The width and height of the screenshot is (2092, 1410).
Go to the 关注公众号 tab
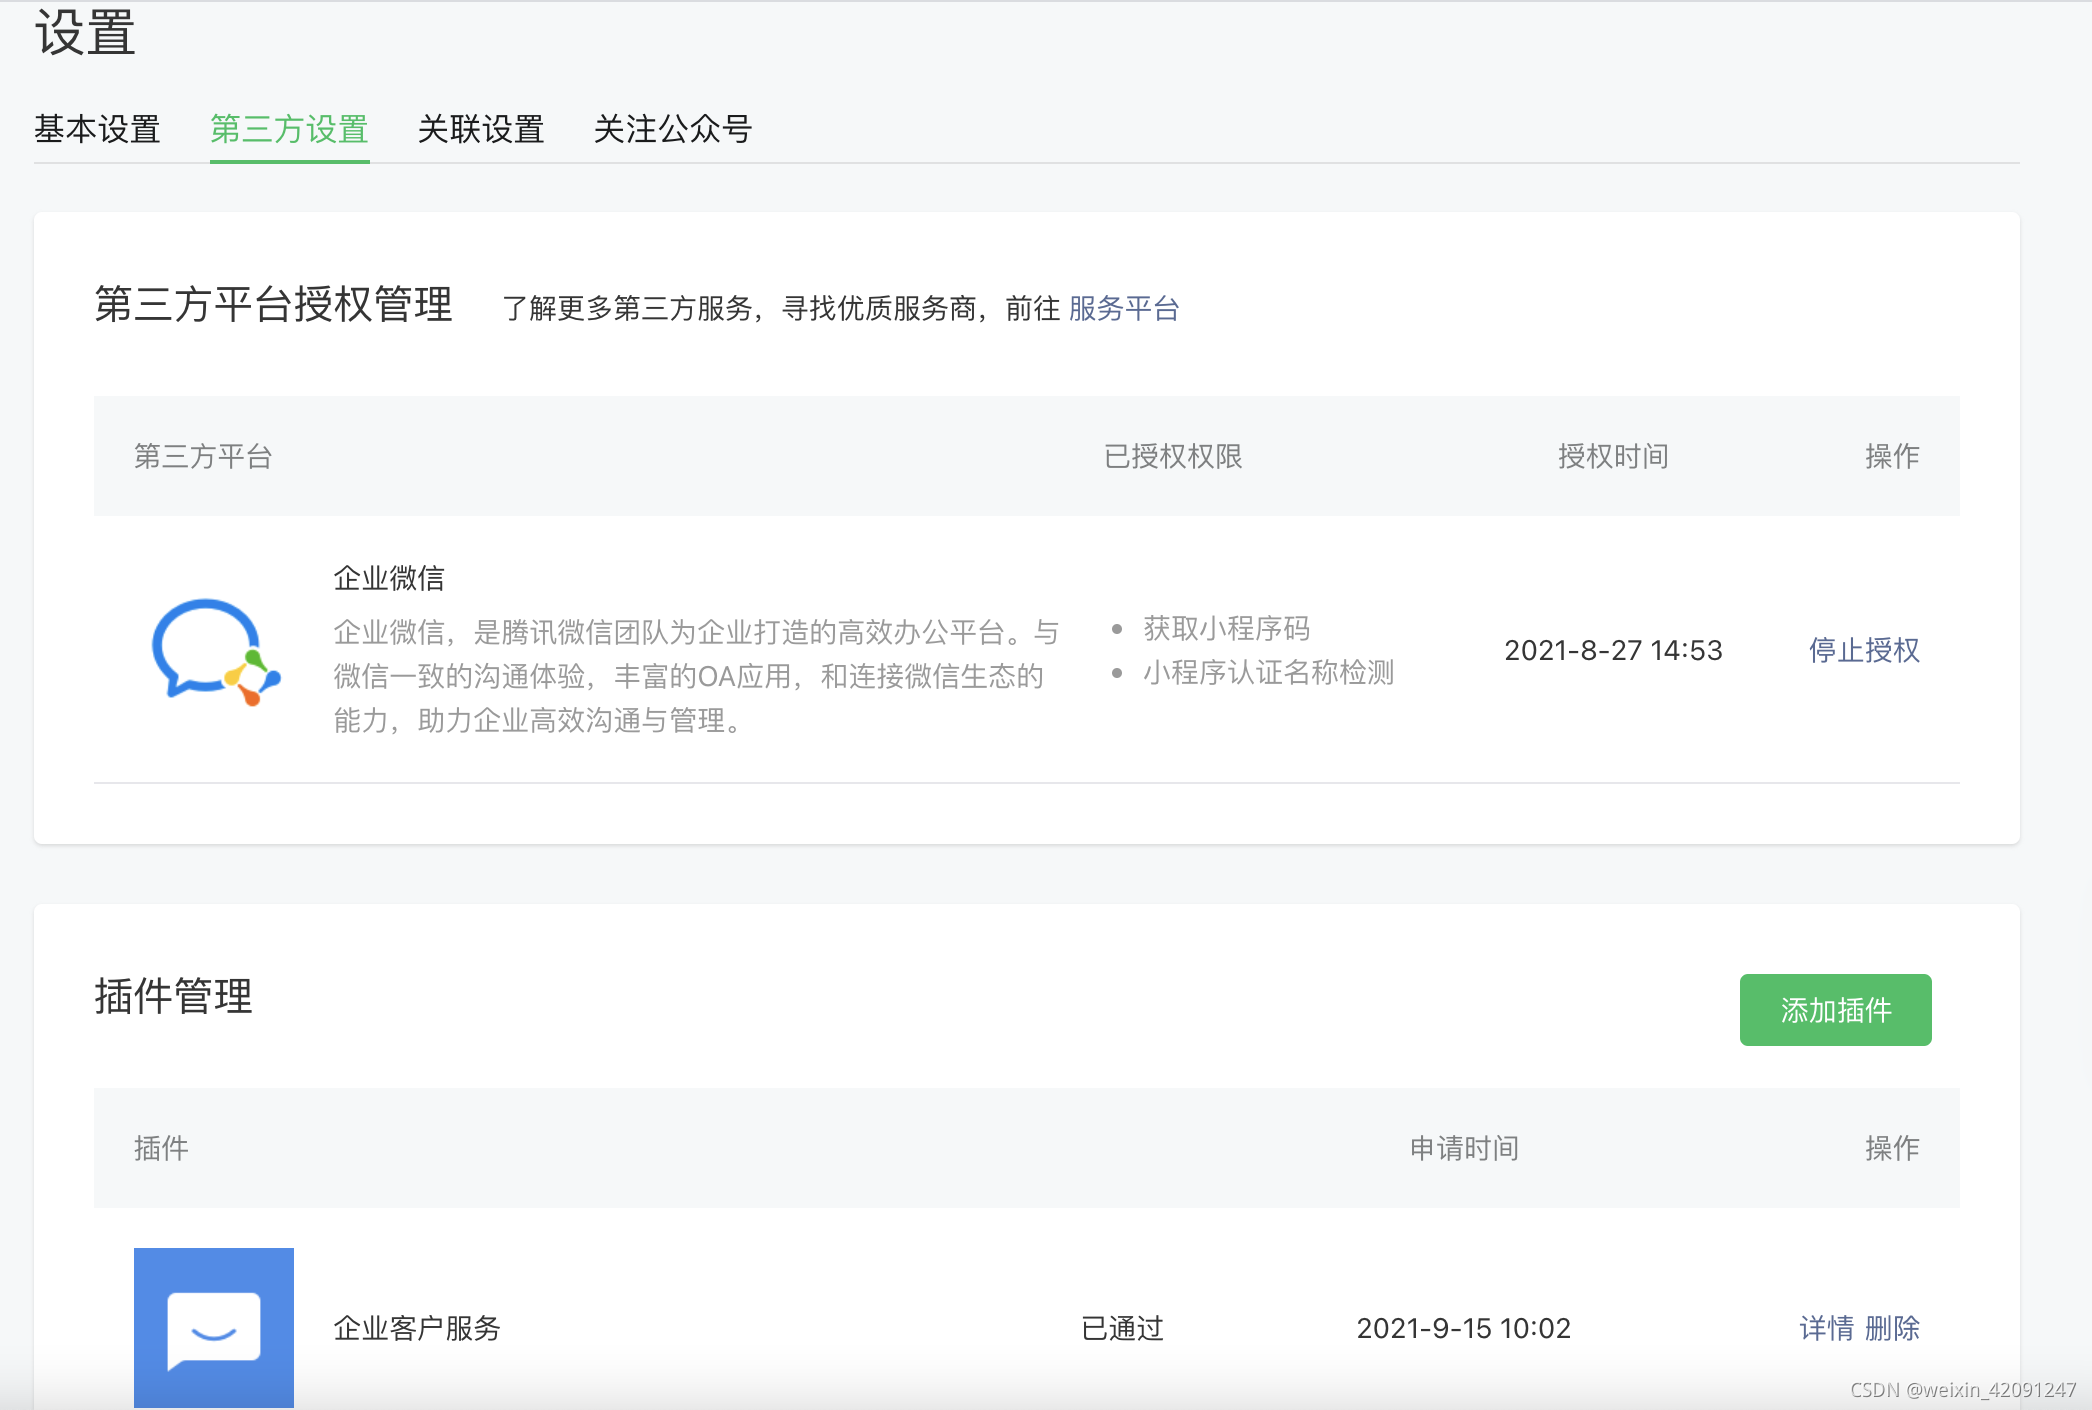pyautogui.click(x=672, y=129)
